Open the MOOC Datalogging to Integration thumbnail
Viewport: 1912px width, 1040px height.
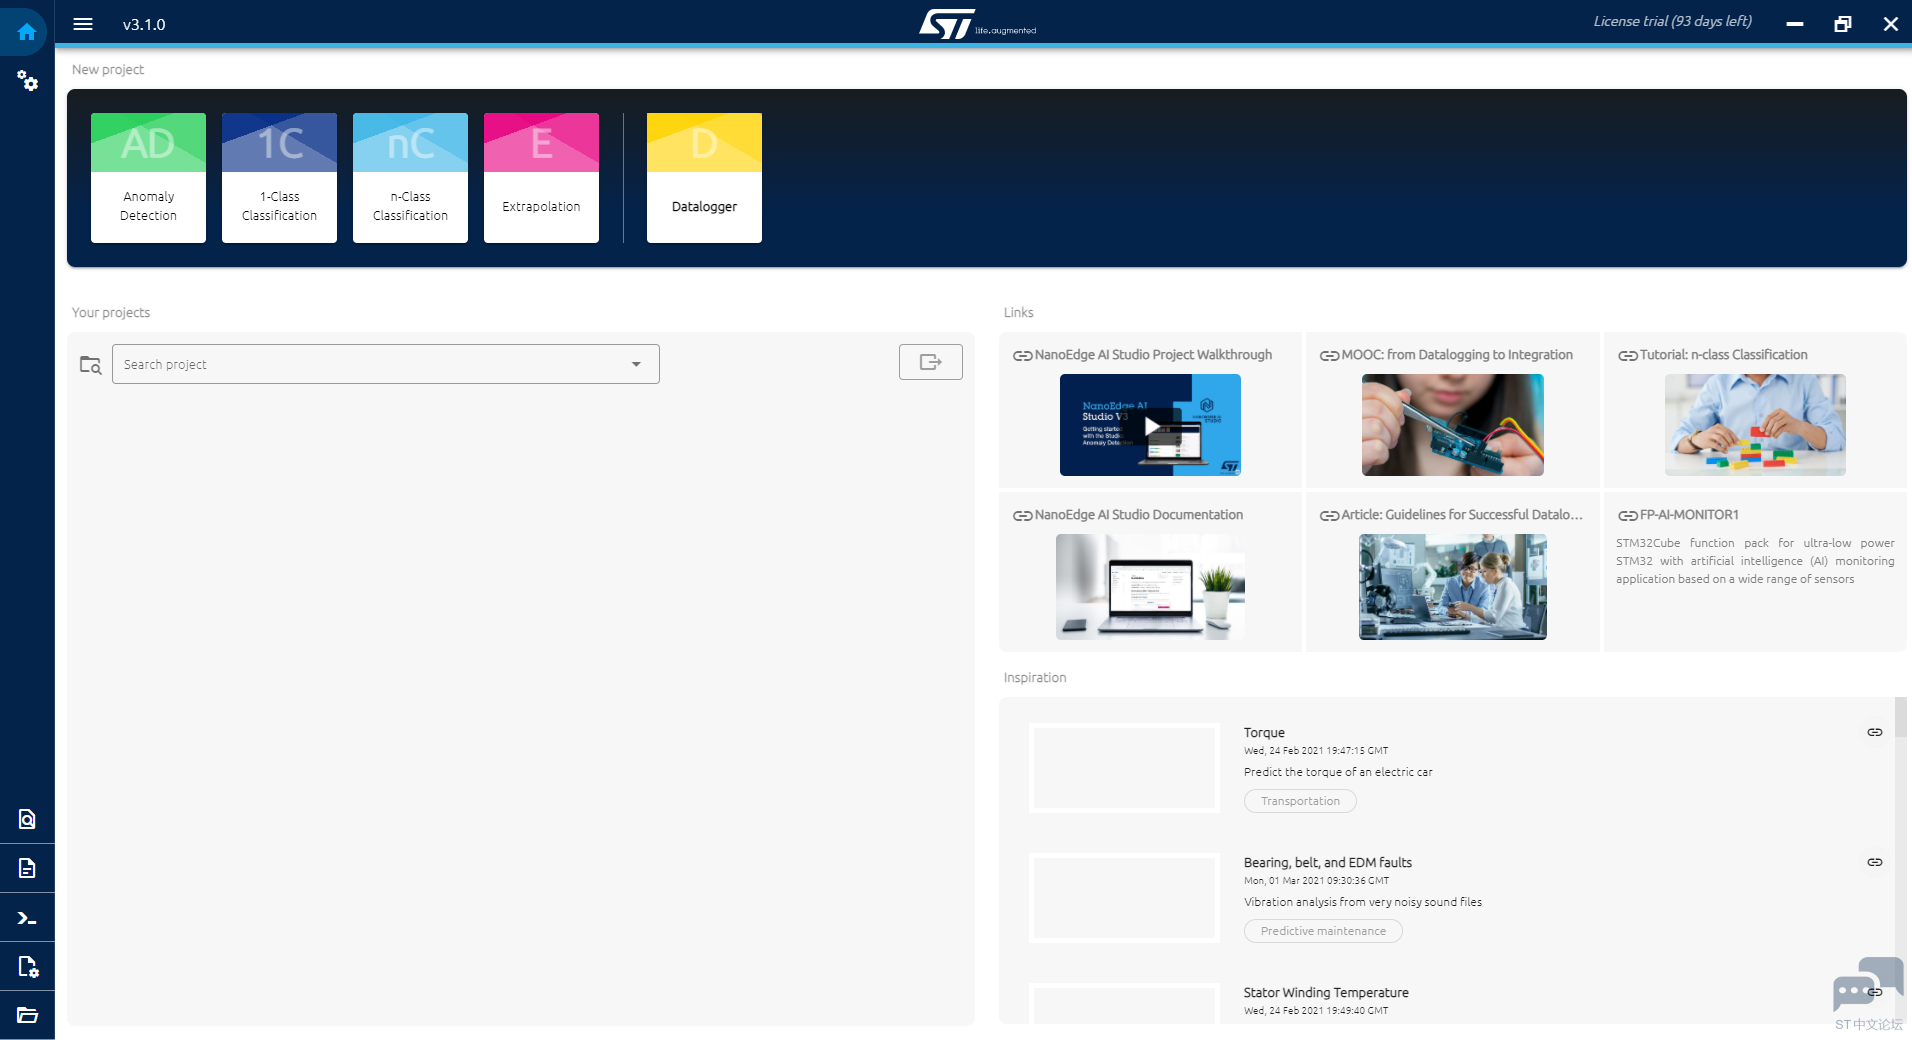click(1452, 425)
